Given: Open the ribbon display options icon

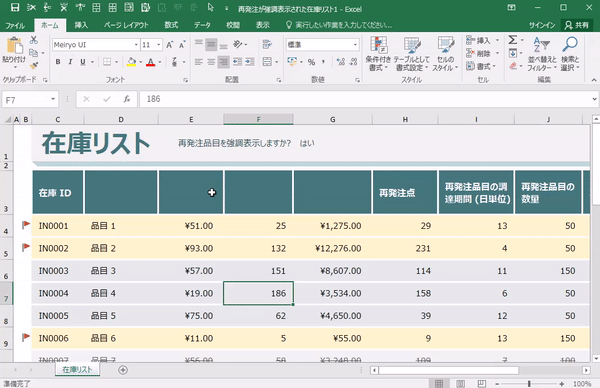Looking at the screenshot, I should pyautogui.click(x=511, y=7).
